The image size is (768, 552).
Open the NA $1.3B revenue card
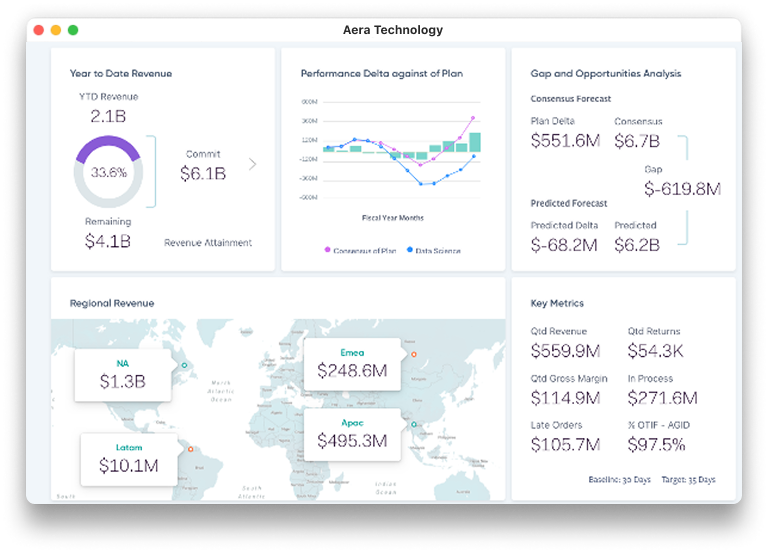click(x=123, y=375)
